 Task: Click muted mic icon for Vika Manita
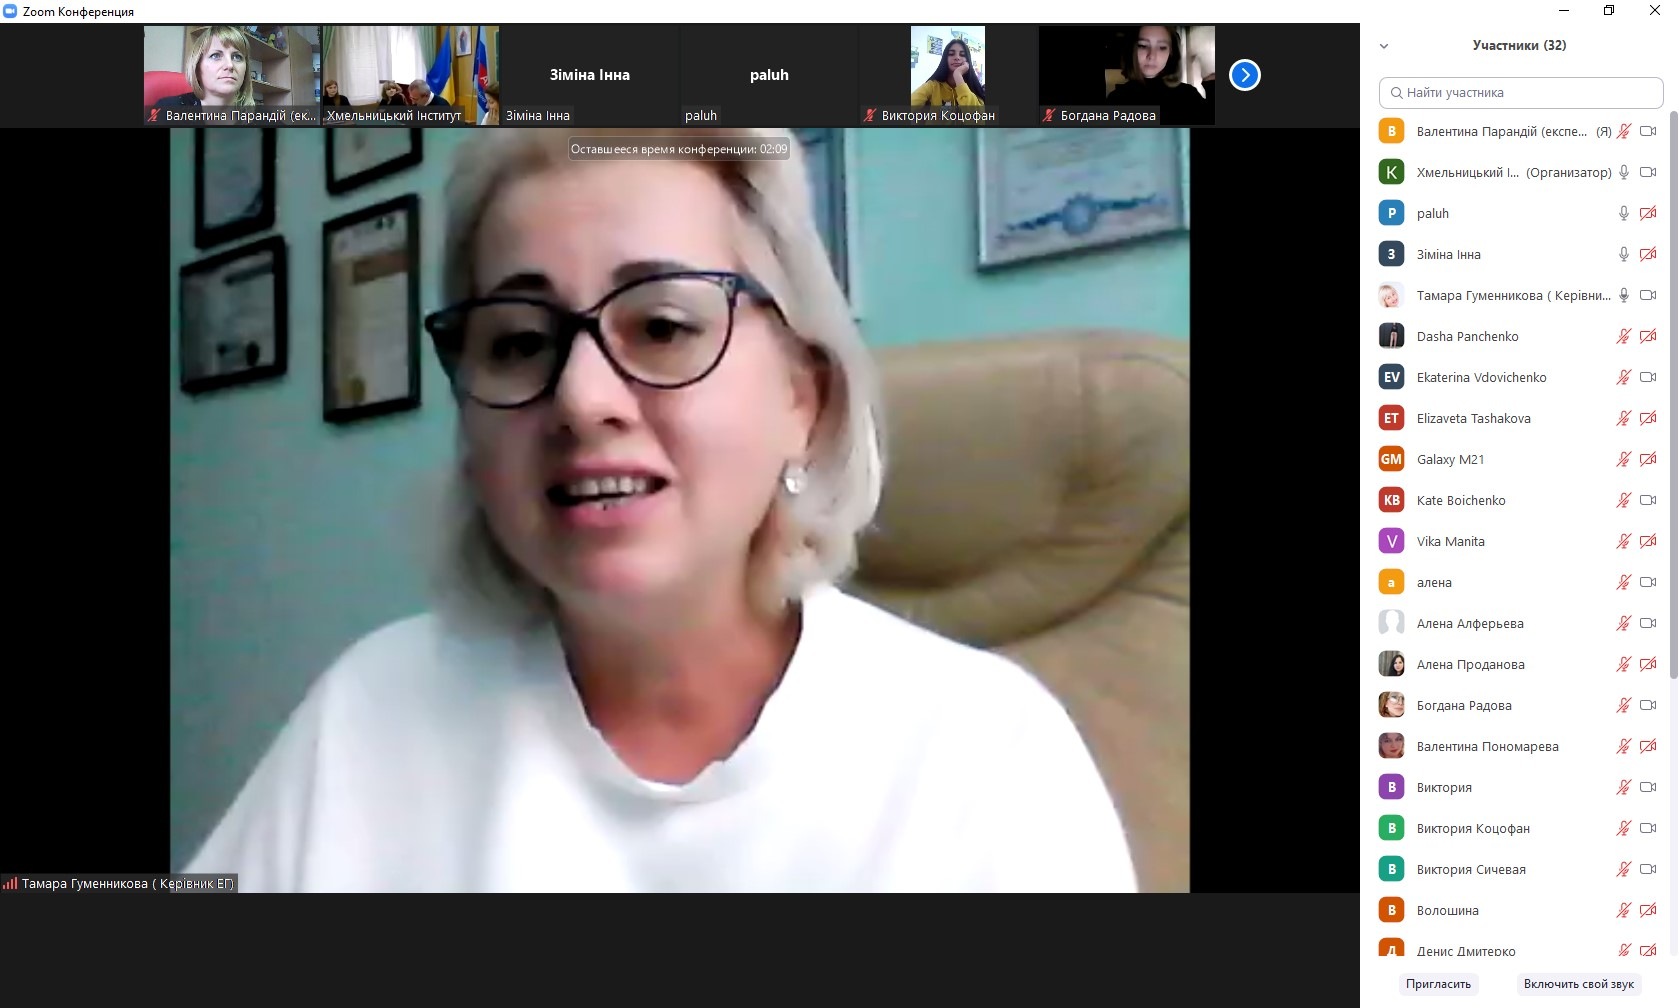point(1624,541)
